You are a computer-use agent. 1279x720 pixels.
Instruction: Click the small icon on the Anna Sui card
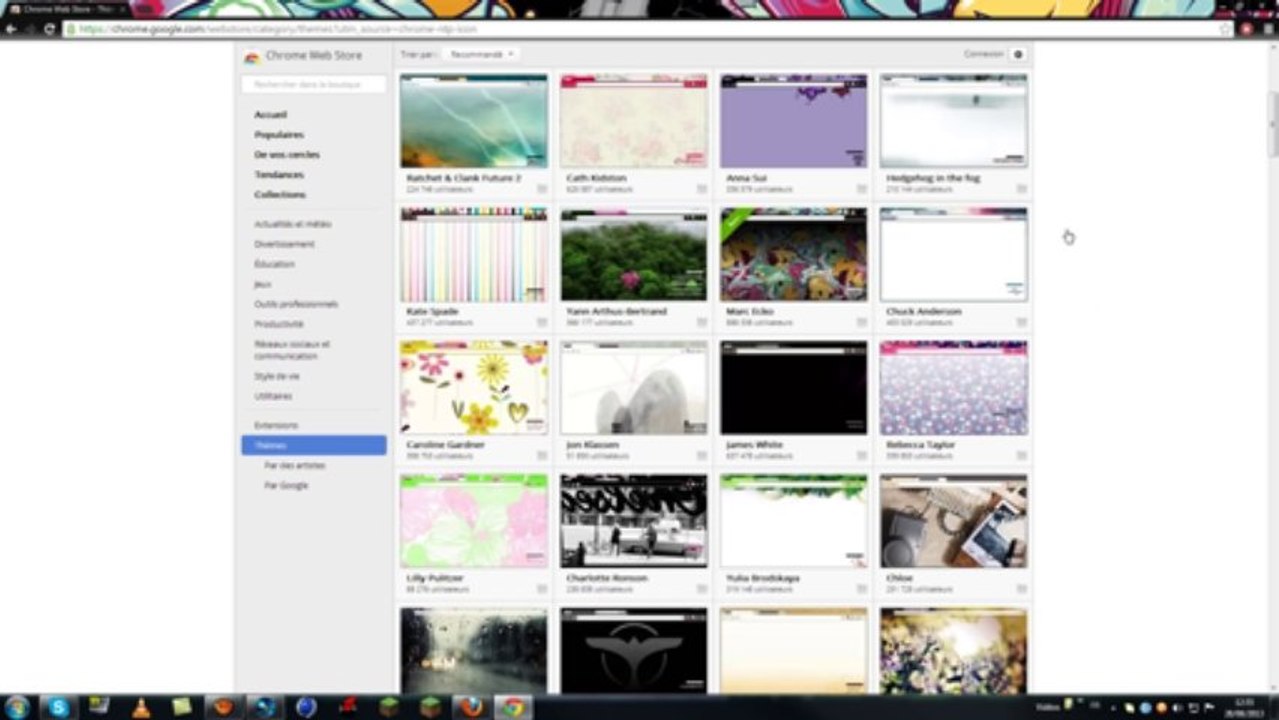click(861, 188)
